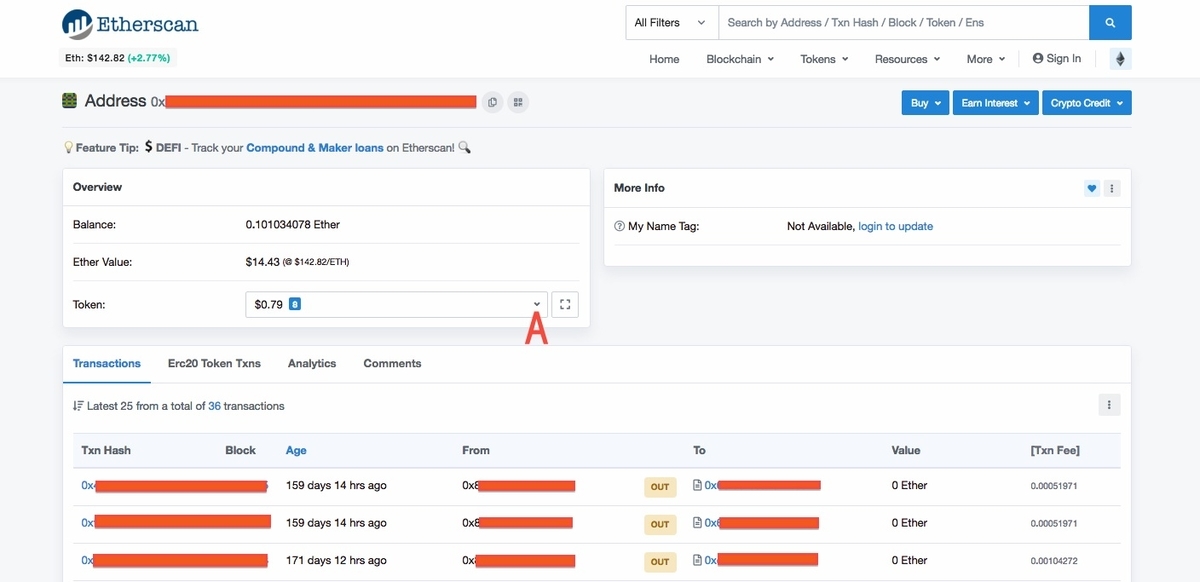Open the Token $0.79 dropdown
This screenshot has height=582, width=1200.
[396, 304]
